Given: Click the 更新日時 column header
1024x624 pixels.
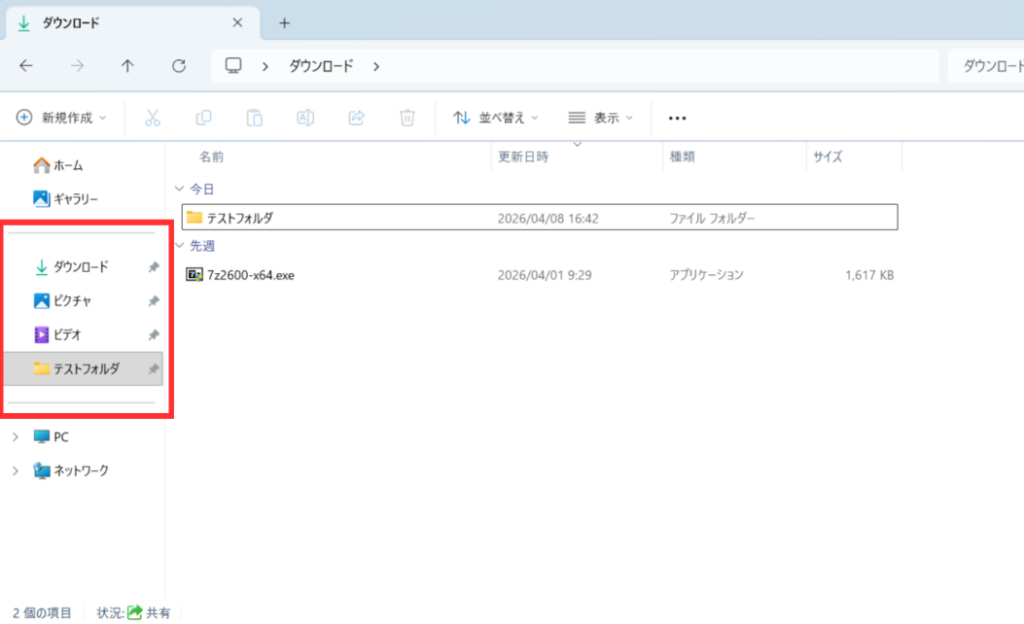Looking at the screenshot, I should tap(523, 158).
